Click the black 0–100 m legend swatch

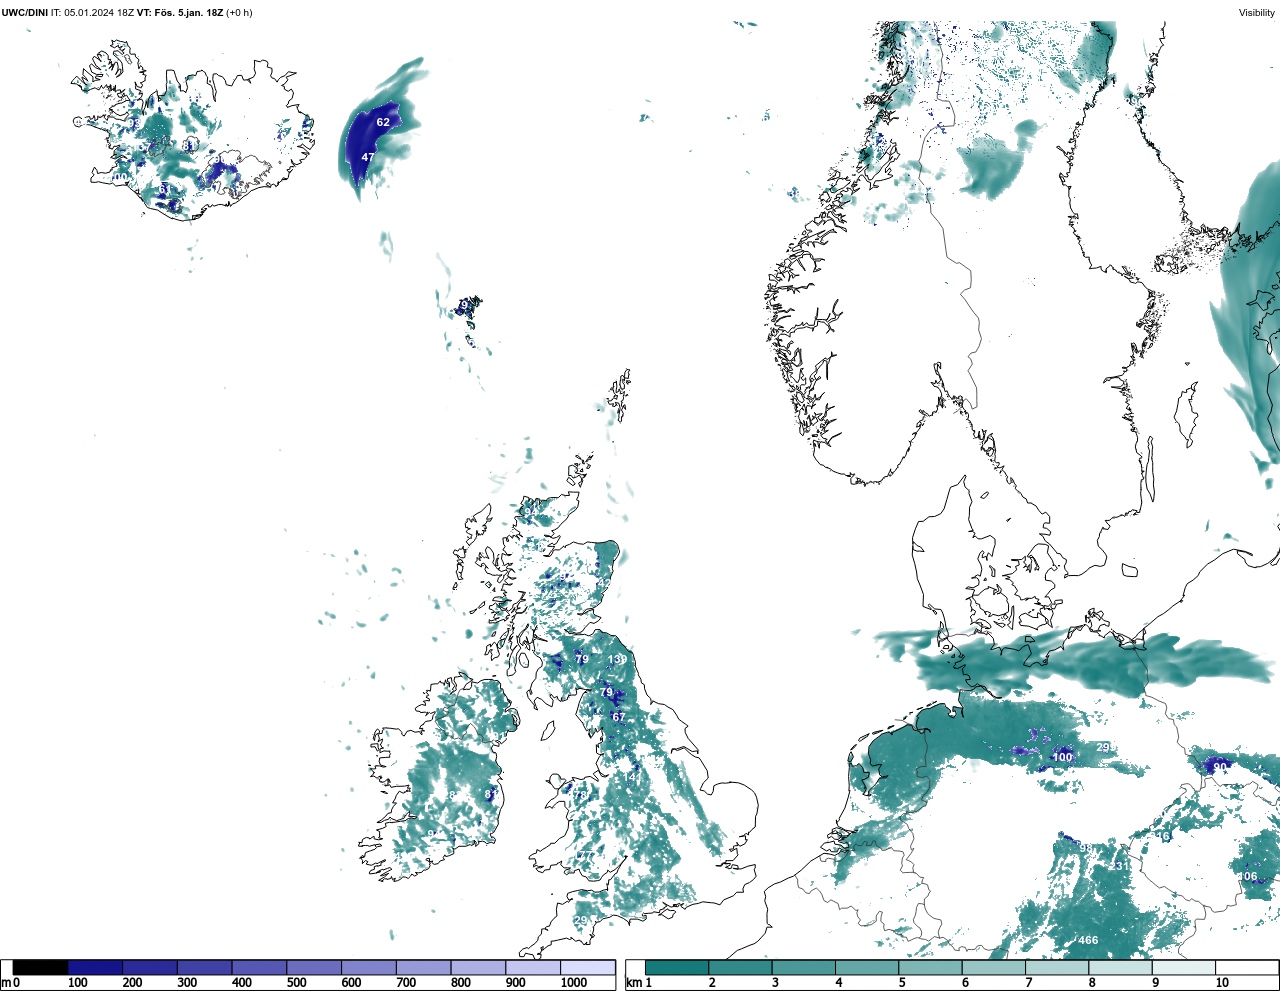click(41, 968)
